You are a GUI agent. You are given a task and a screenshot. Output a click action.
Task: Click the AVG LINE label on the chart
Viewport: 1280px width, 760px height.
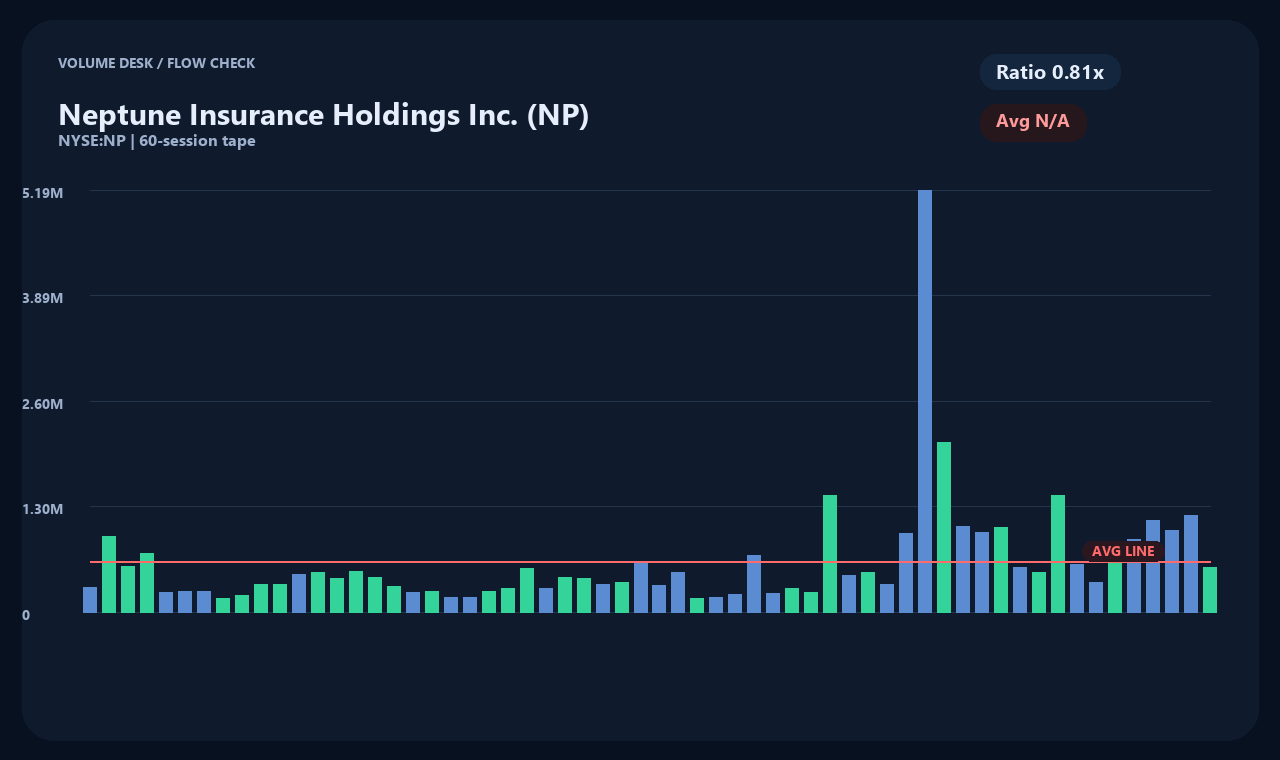tap(1123, 551)
